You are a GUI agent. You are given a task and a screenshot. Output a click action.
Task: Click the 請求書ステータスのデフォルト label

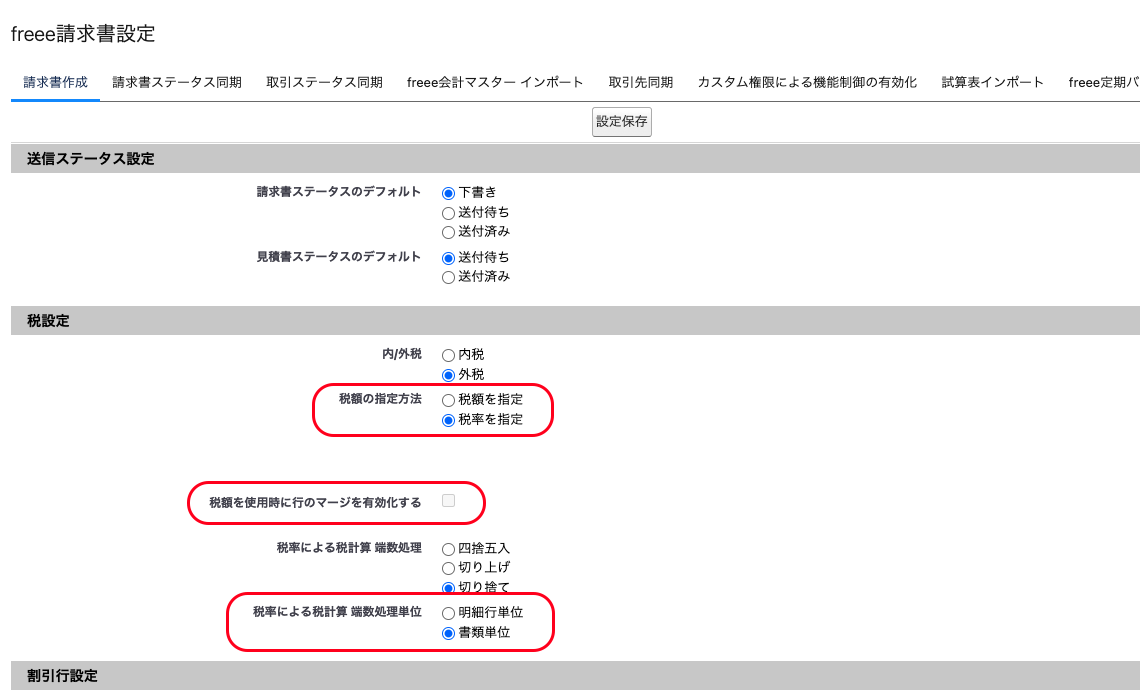click(x=339, y=192)
